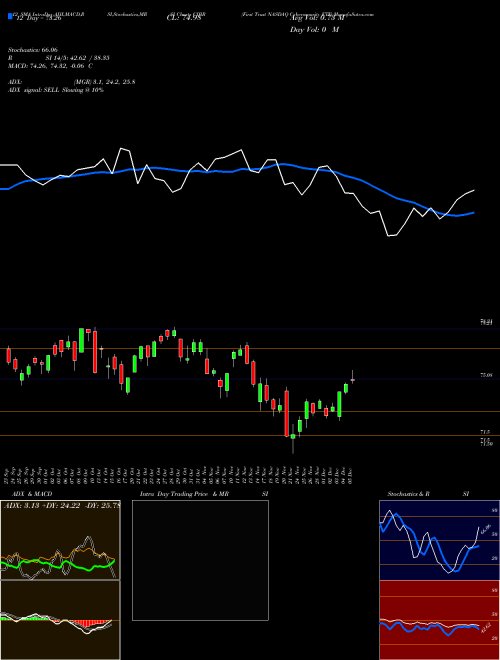This screenshot has width=500, height=660.
Task: Click the 66.06 value on Stochastics chart
Action: click(488, 528)
